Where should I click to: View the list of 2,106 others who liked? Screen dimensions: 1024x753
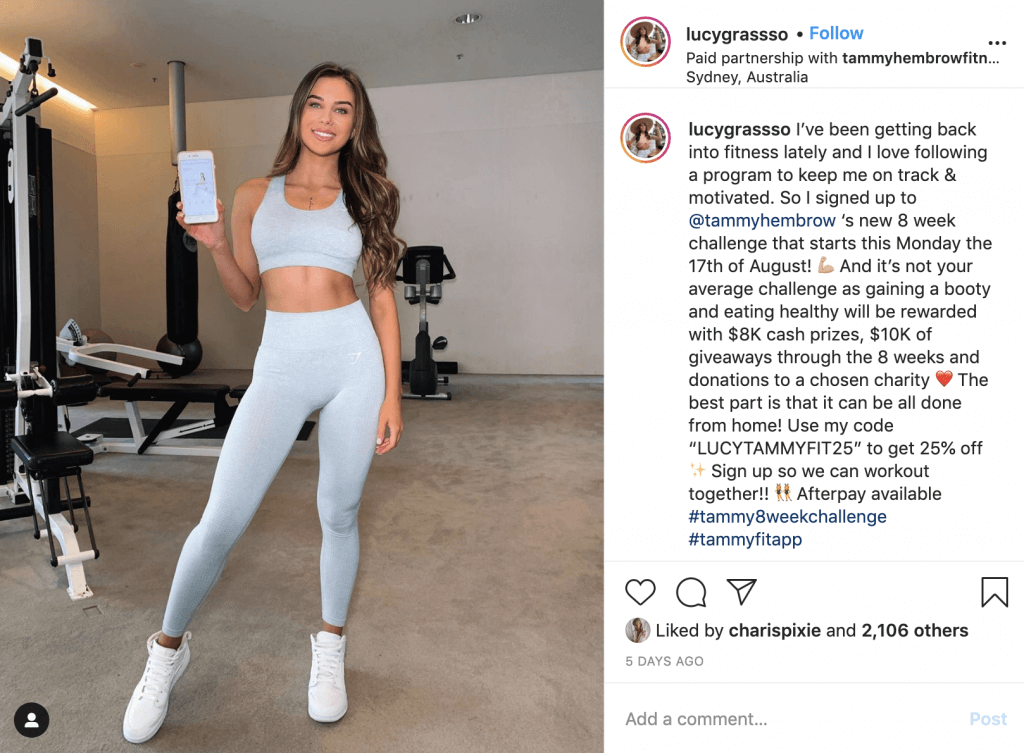[x=914, y=630]
